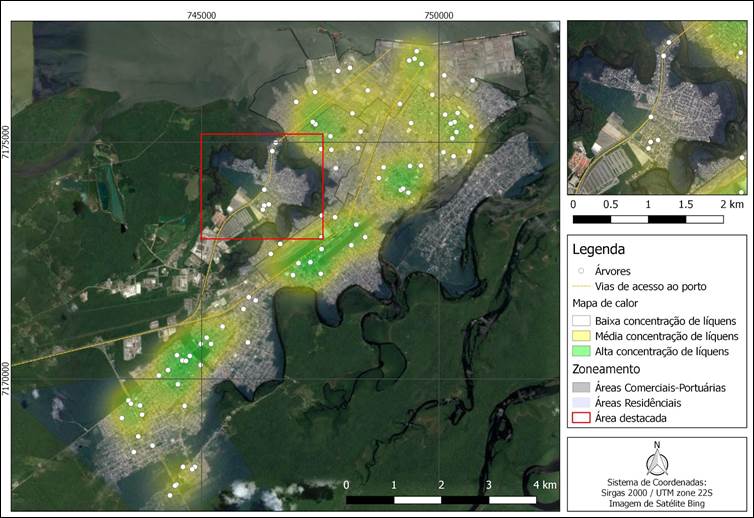Click the gray Áreas Comerciais-Portuárias symbol
Image resolution: width=754 pixels, height=518 pixels.
[580, 386]
